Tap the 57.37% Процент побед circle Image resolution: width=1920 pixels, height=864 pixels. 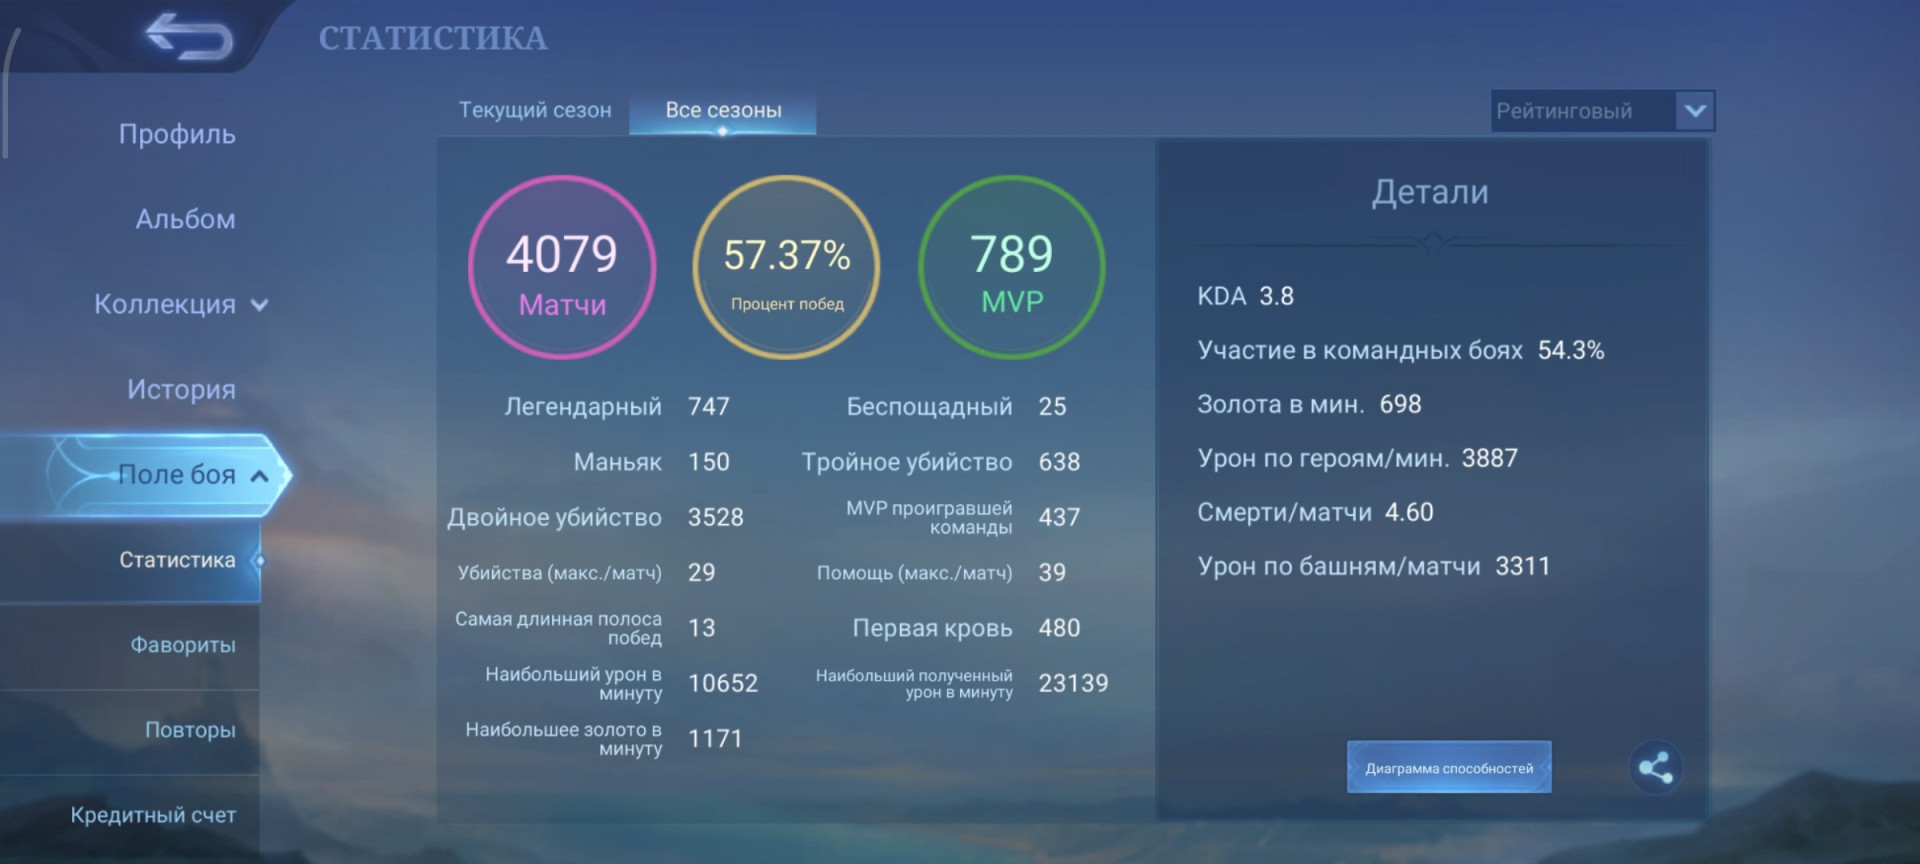coord(787,267)
